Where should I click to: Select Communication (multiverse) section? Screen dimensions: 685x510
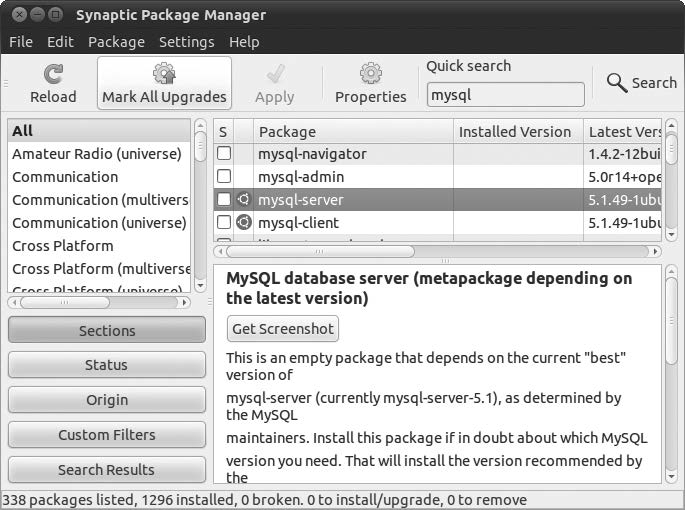99,200
